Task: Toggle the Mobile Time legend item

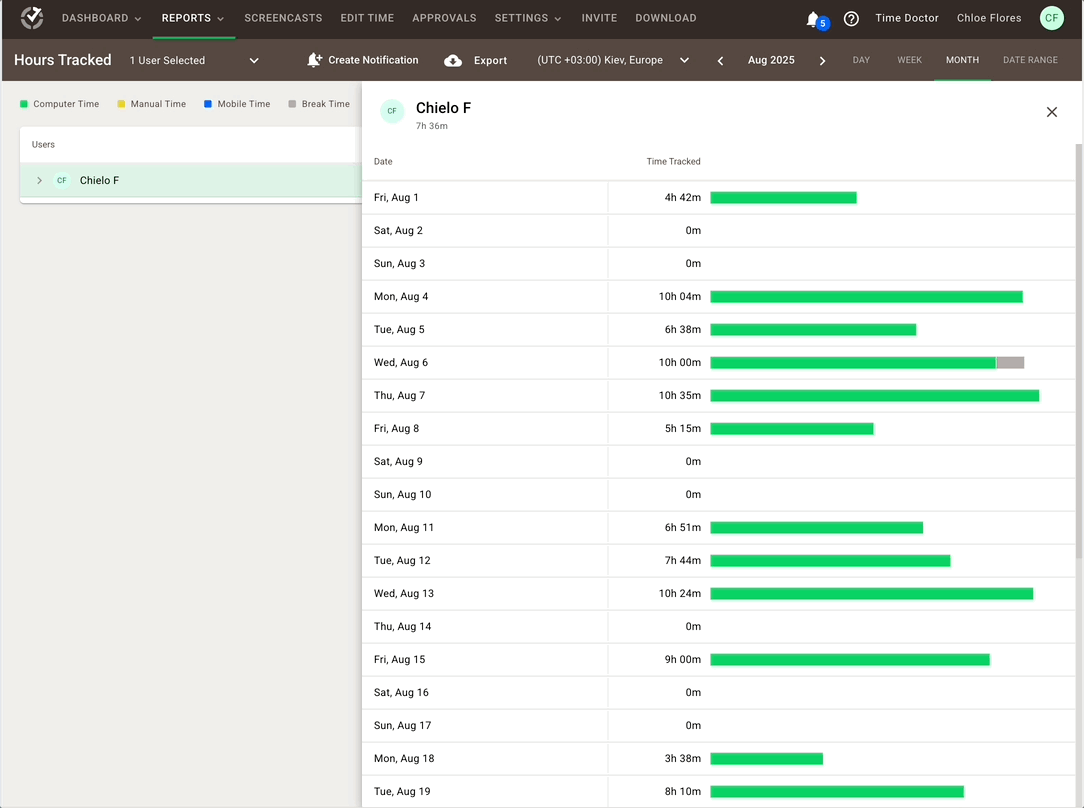Action: [x=237, y=104]
